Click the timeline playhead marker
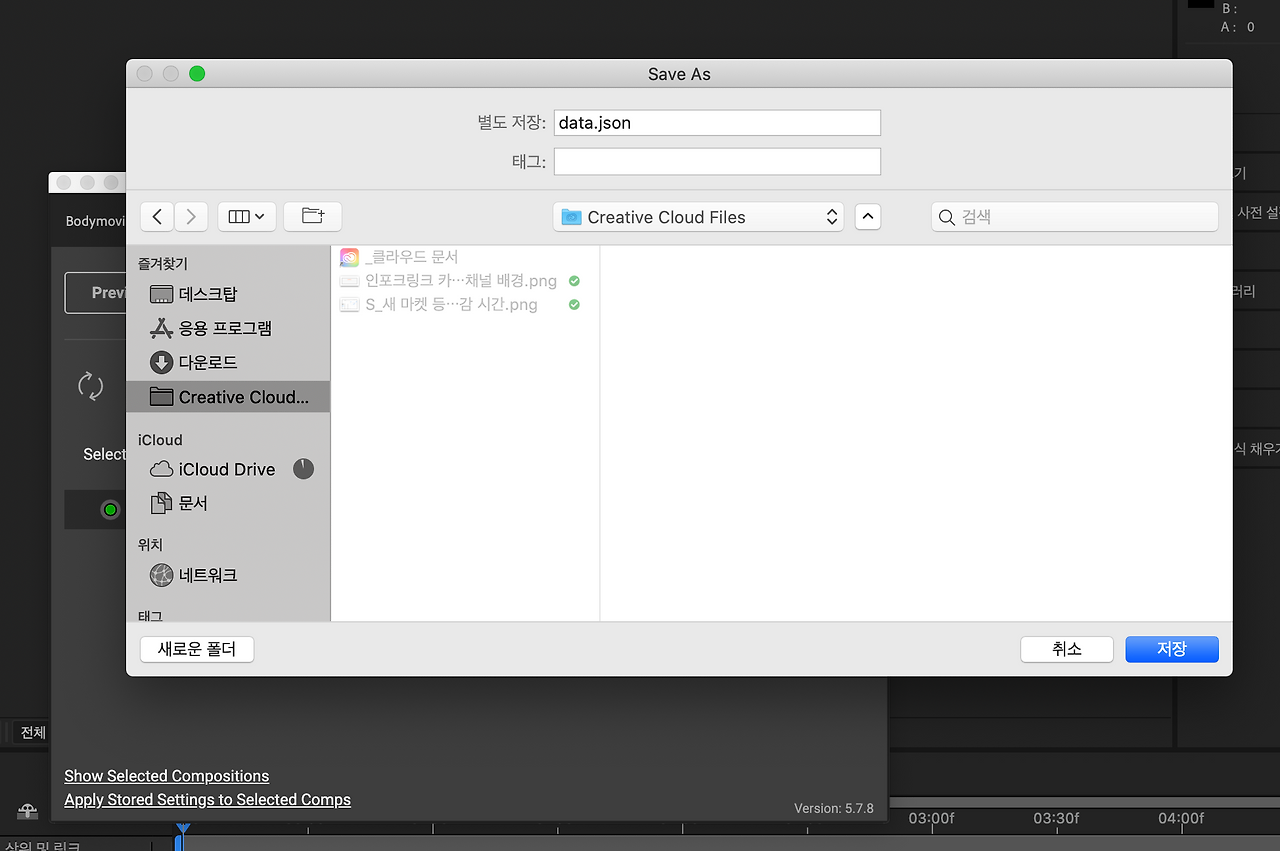 point(182,829)
